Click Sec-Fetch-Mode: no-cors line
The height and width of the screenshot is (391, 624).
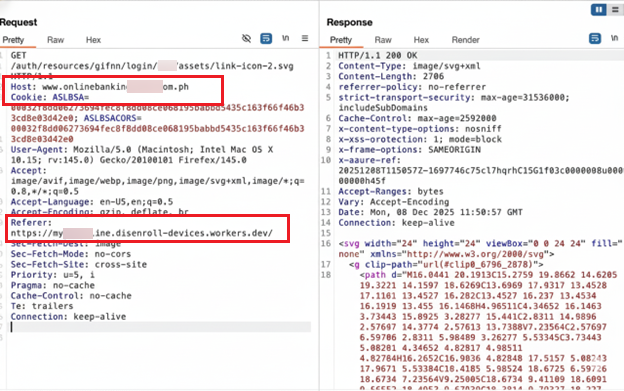[70, 254]
